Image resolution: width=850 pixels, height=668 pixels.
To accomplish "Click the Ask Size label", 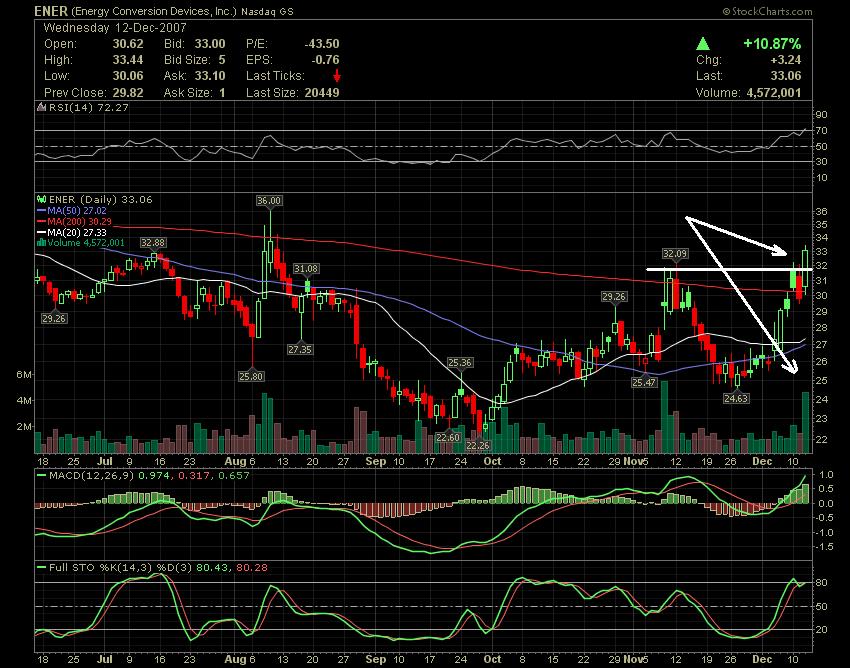I will click(x=188, y=93).
